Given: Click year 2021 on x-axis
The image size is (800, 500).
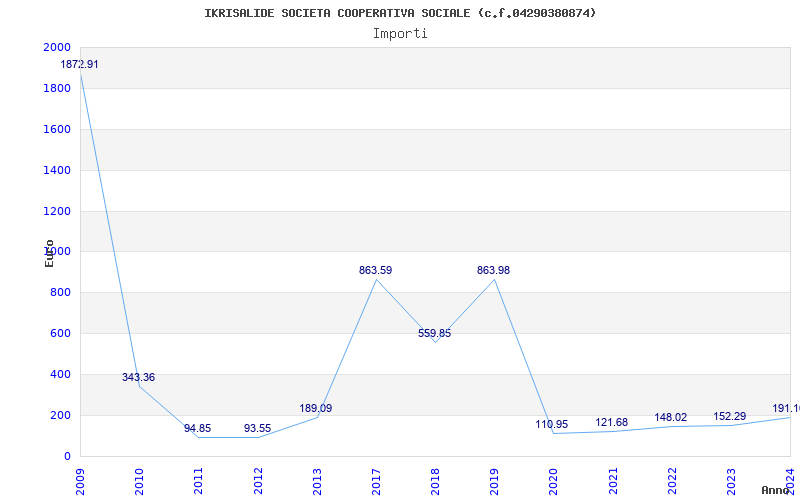Looking at the screenshot, I should tap(613, 481).
